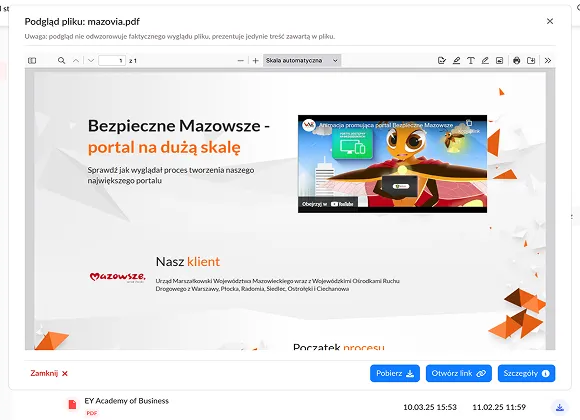Zoom out with the minus button
580x420 pixels.
(240, 60)
